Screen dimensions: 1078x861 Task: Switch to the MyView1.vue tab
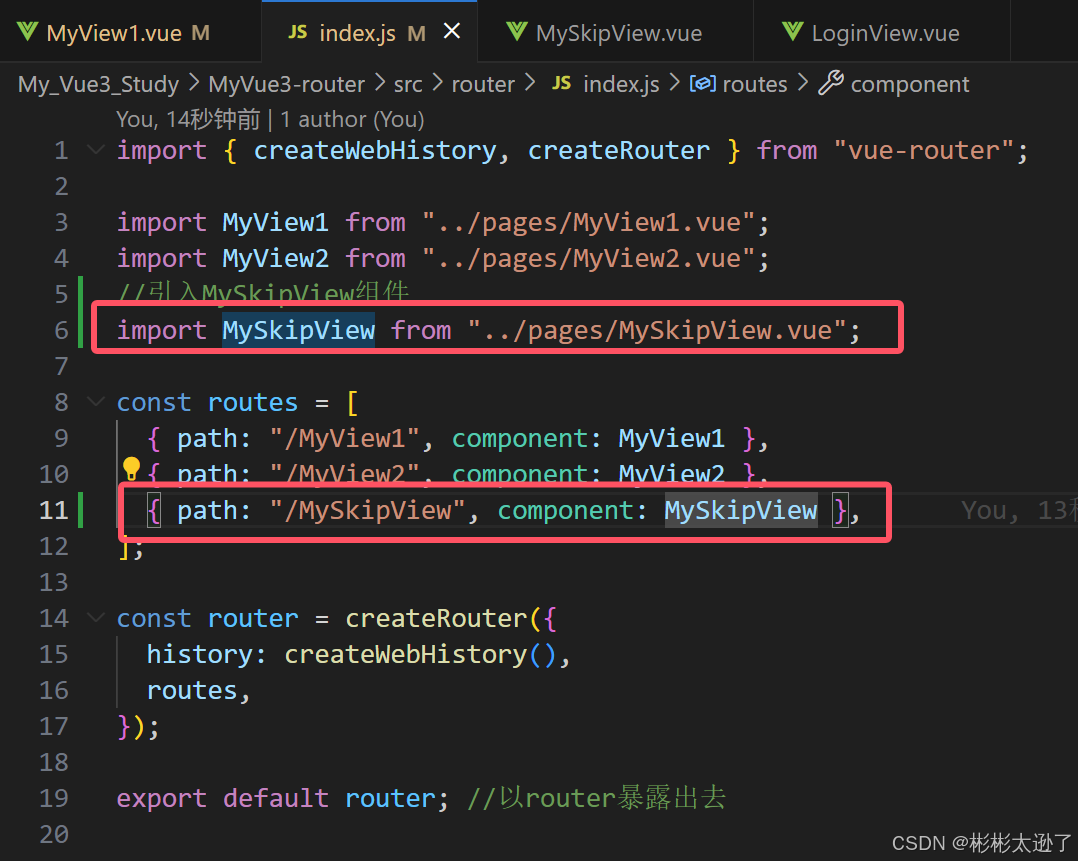coord(130,32)
